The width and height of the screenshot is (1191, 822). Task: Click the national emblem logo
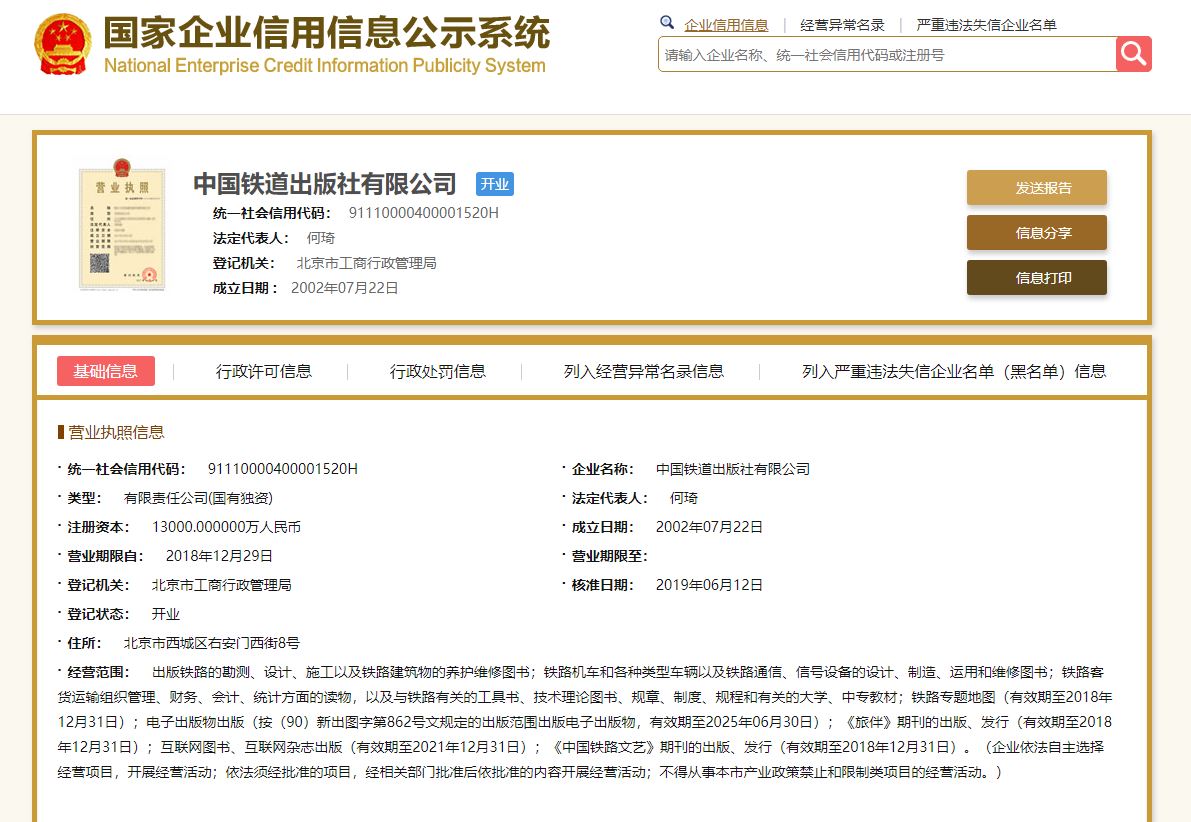pos(62,44)
